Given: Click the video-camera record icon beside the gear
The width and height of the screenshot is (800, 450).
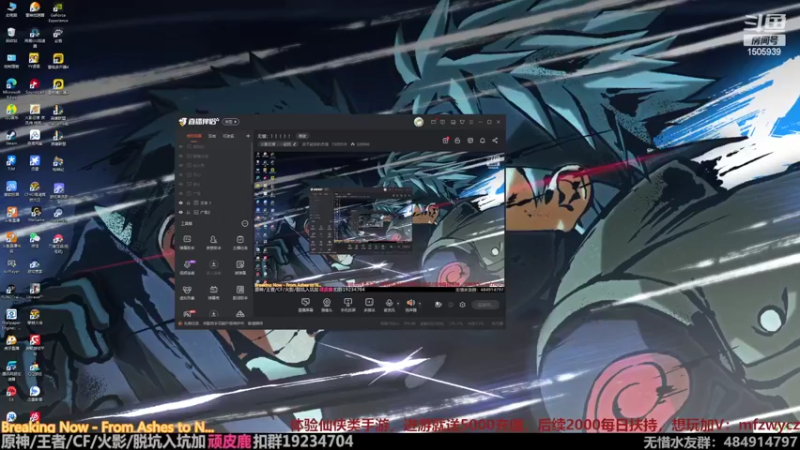Looking at the screenshot, I should (438, 305).
